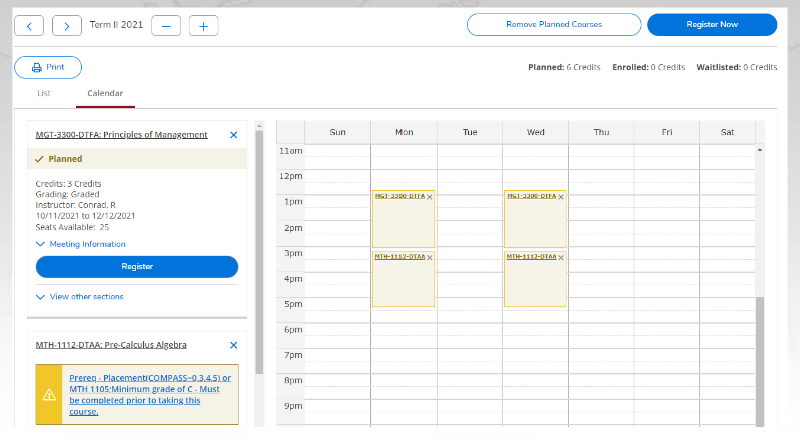Open Monday MTH-1112-DTAA calendar event
Image resolution: width=800 pixels, height=444 pixels.
pyautogui.click(x=399, y=257)
